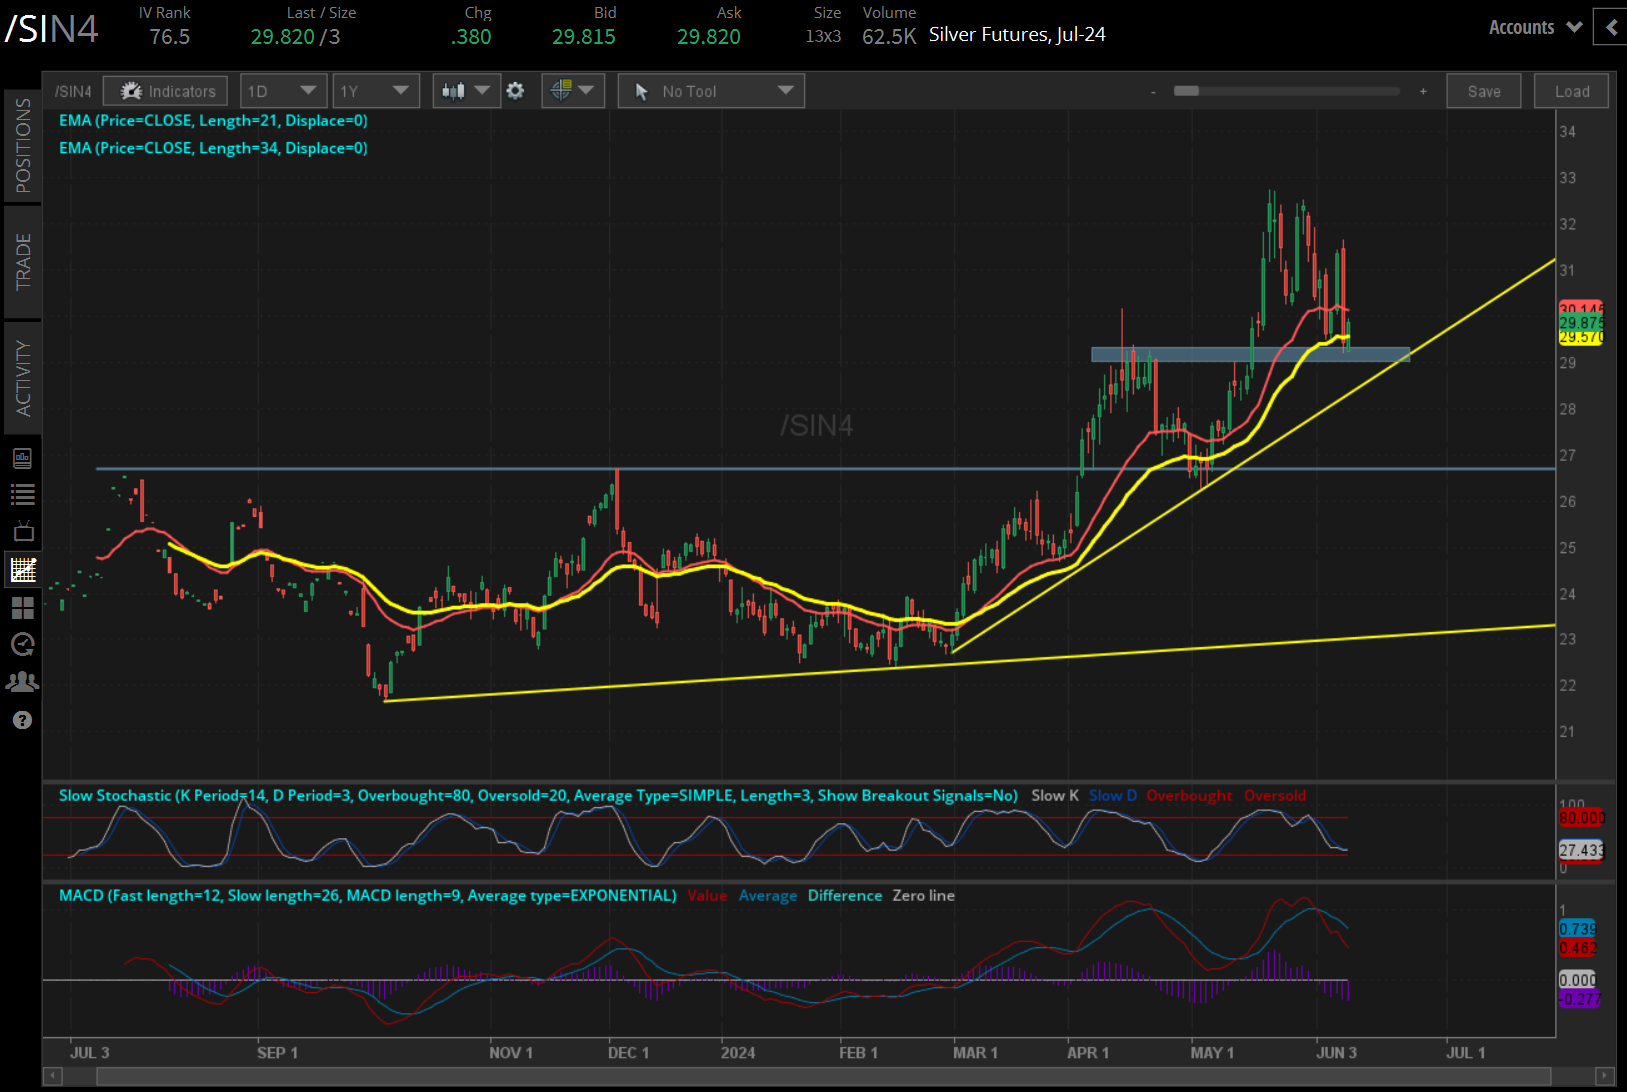1627x1092 pixels.
Task: Click the chart zoom slider handle
Action: click(x=1186, y=91)
